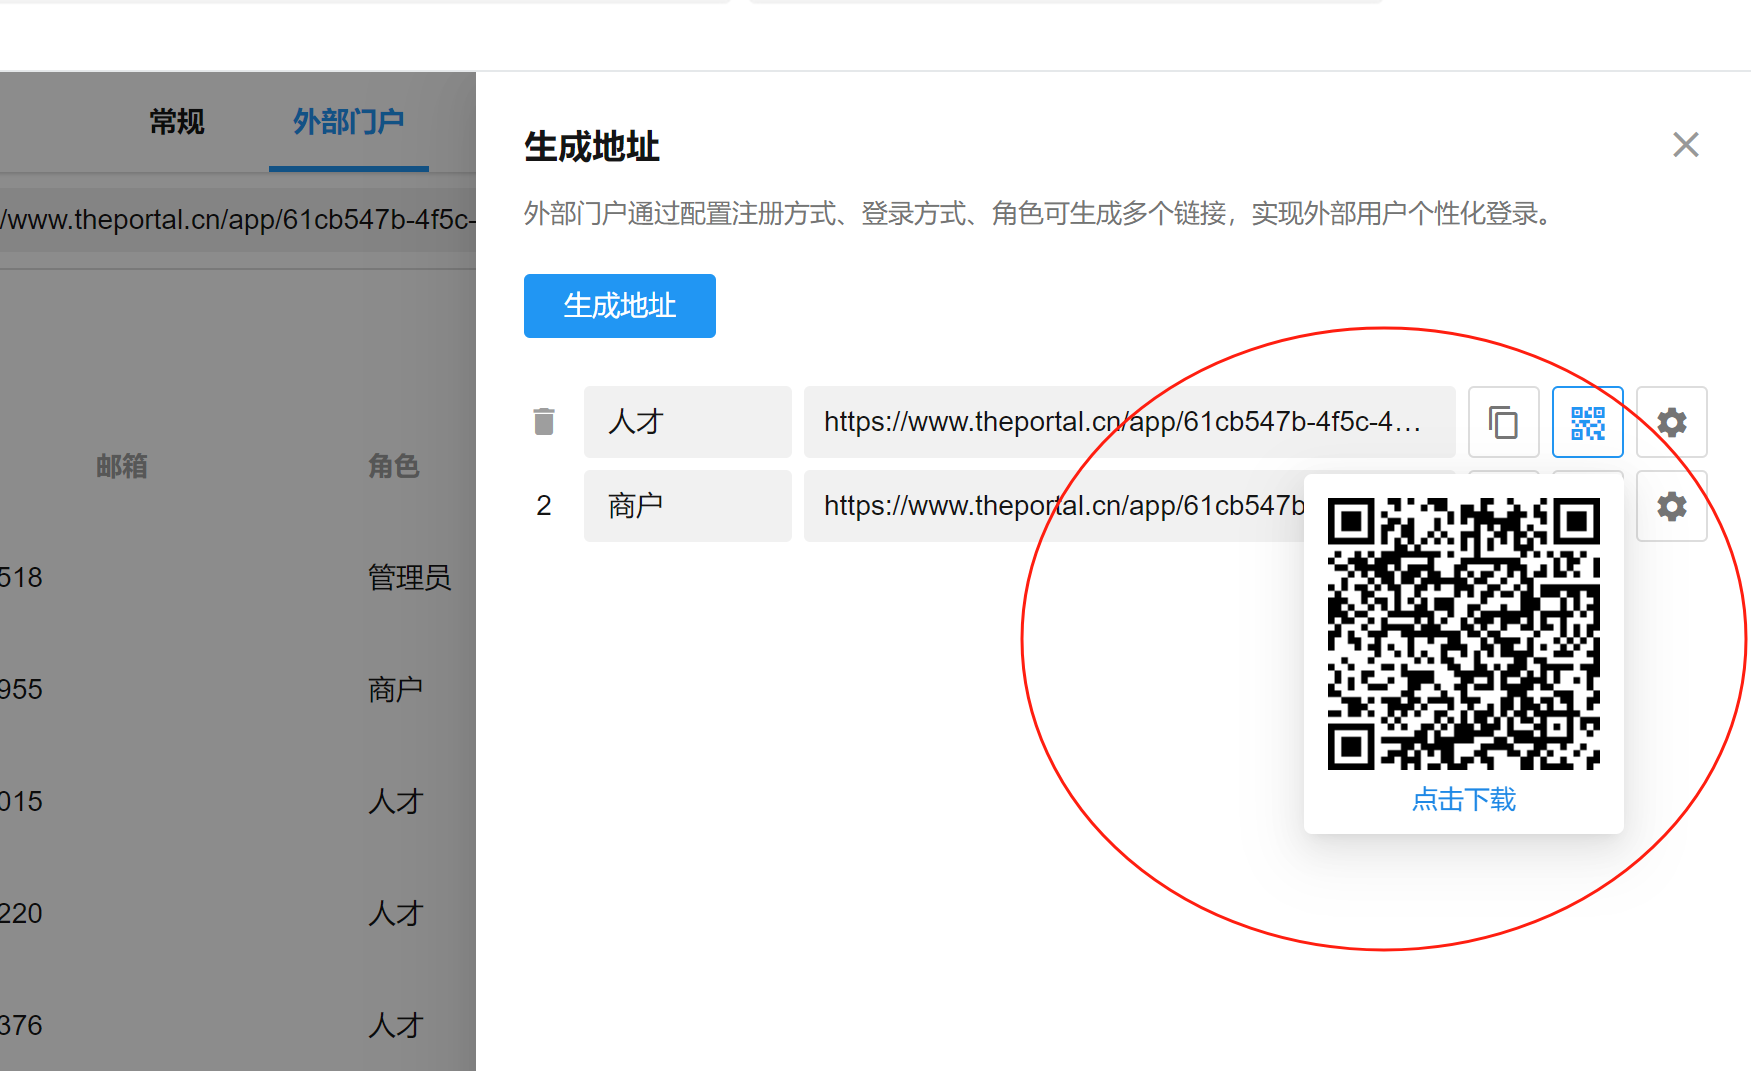Click the 人才 name field in the panel
This screenshot has width=1751, height=1071.
click(x=688, y=422)
